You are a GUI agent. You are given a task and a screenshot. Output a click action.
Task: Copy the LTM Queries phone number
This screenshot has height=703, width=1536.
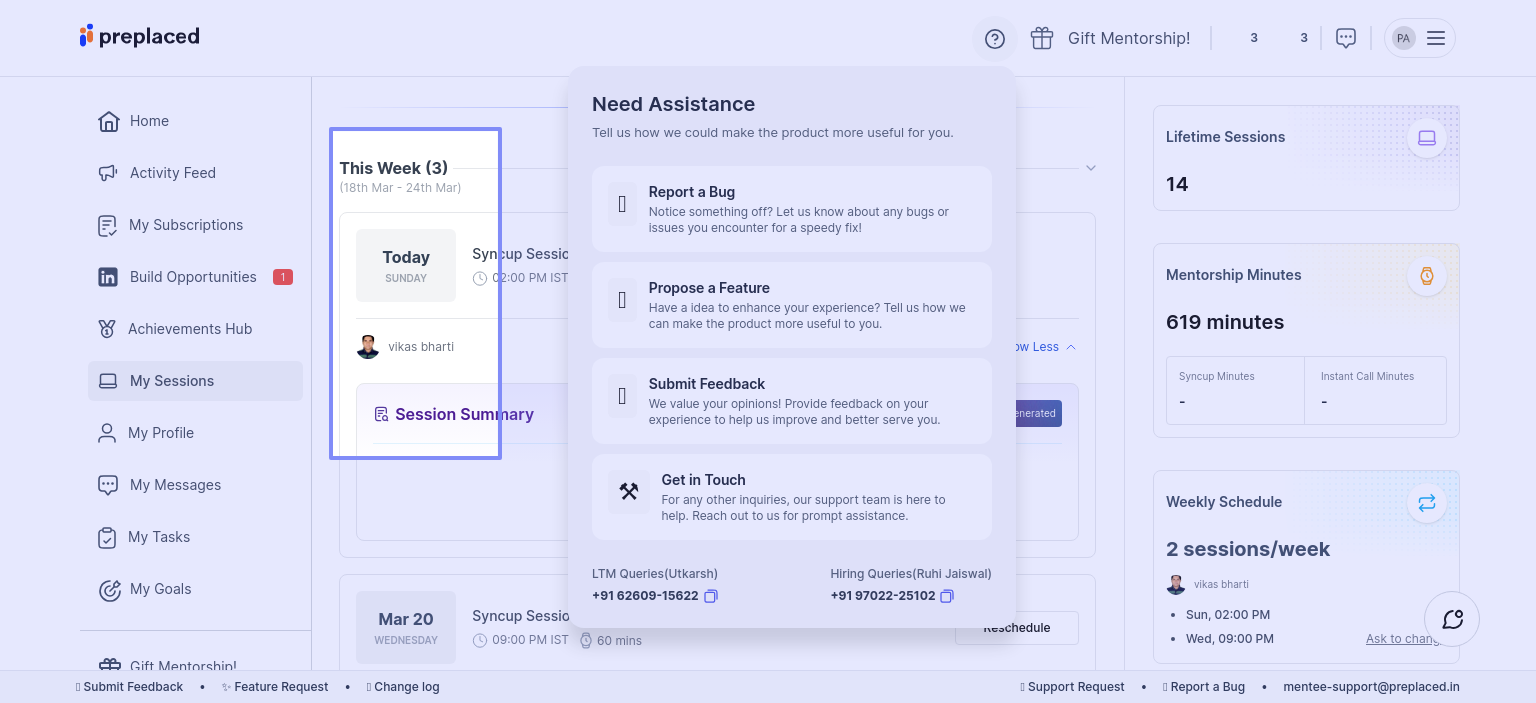click(711, 596)
